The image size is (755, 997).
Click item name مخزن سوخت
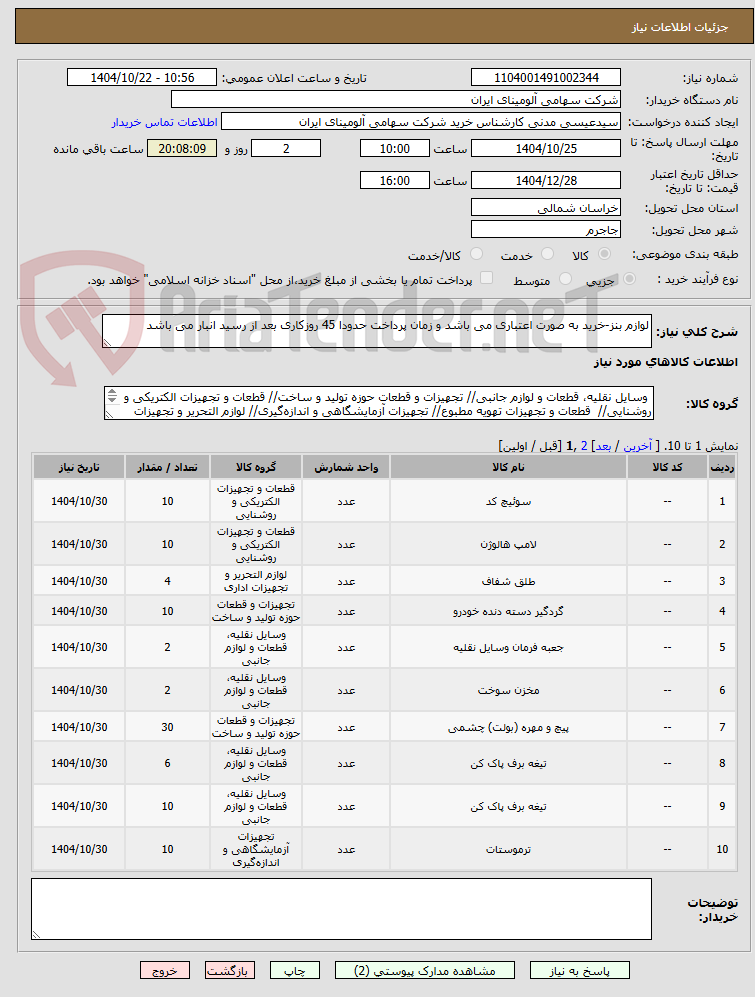pyautogui.click(x=508, y=691)
